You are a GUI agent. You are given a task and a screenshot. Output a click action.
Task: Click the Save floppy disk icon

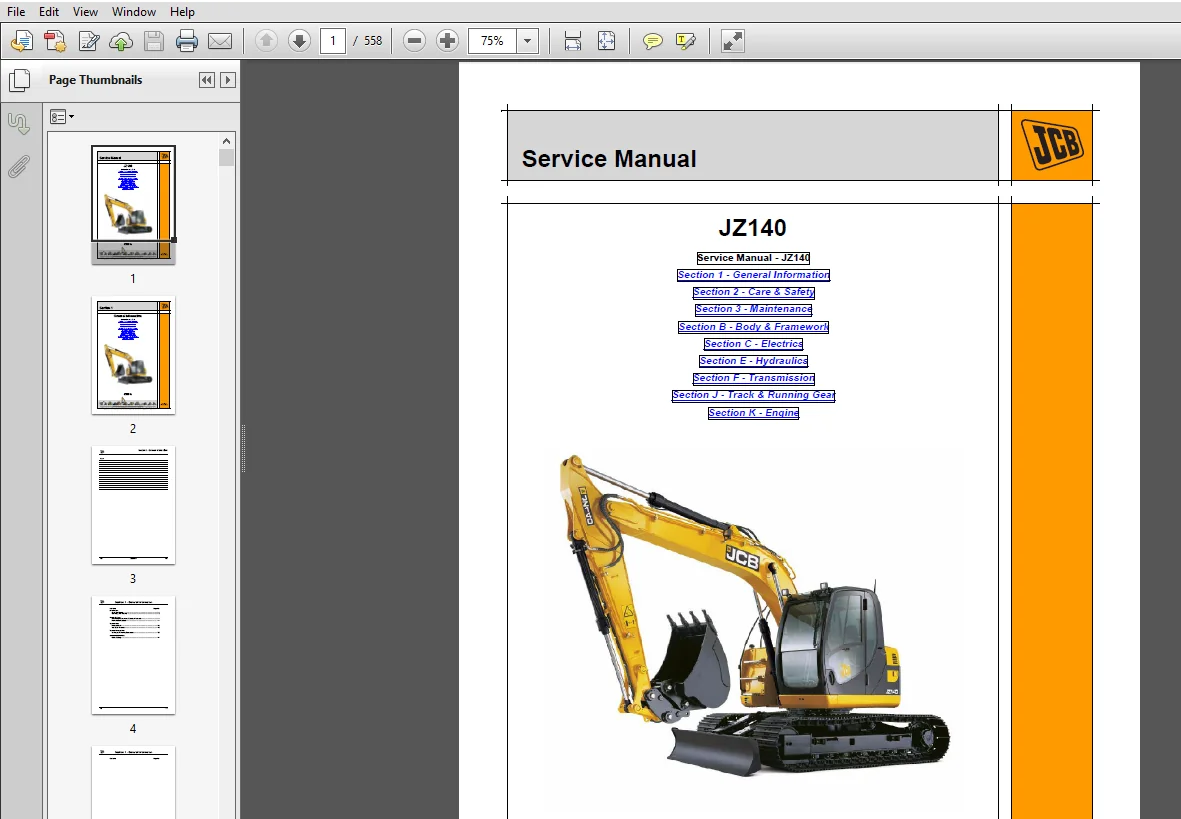[154, 41]
